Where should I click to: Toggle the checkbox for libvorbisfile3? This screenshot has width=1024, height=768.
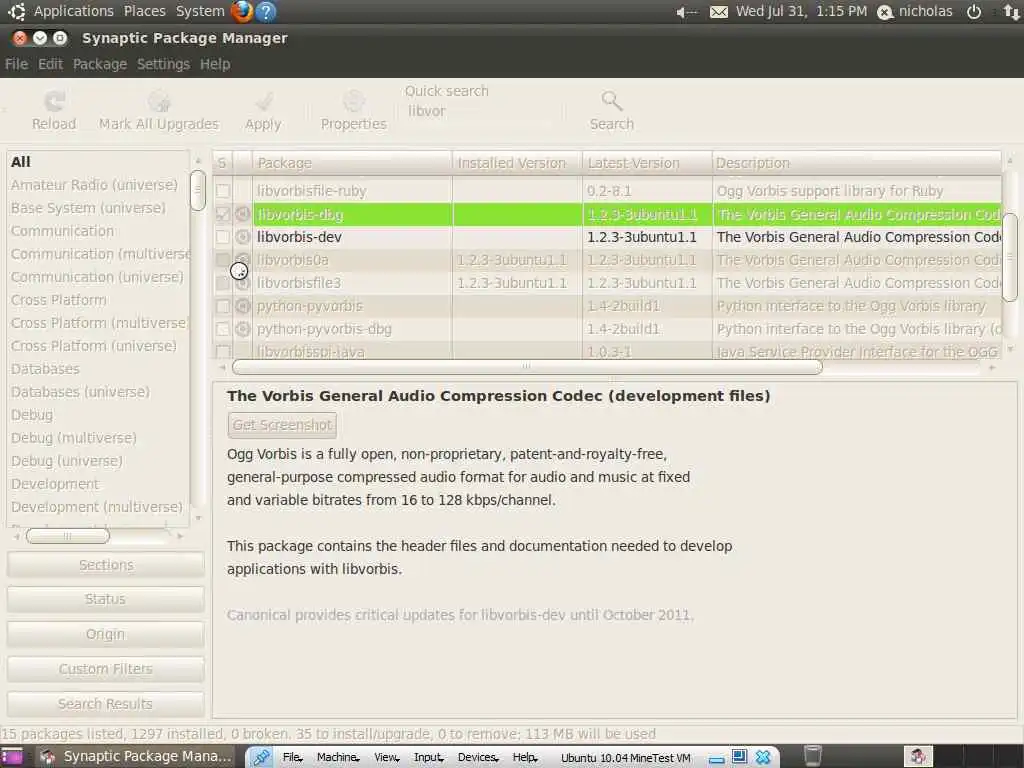click(223, 283)
